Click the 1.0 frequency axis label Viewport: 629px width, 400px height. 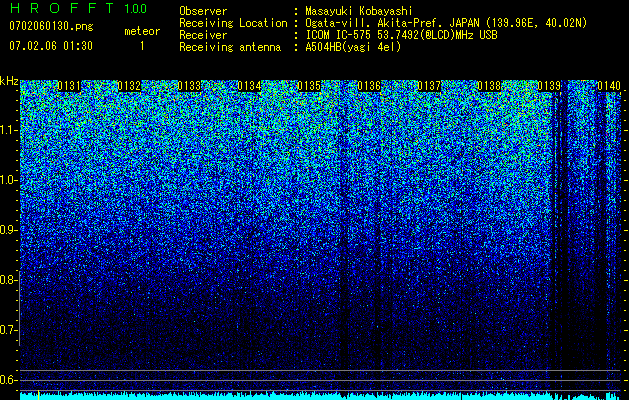point(8,180)
